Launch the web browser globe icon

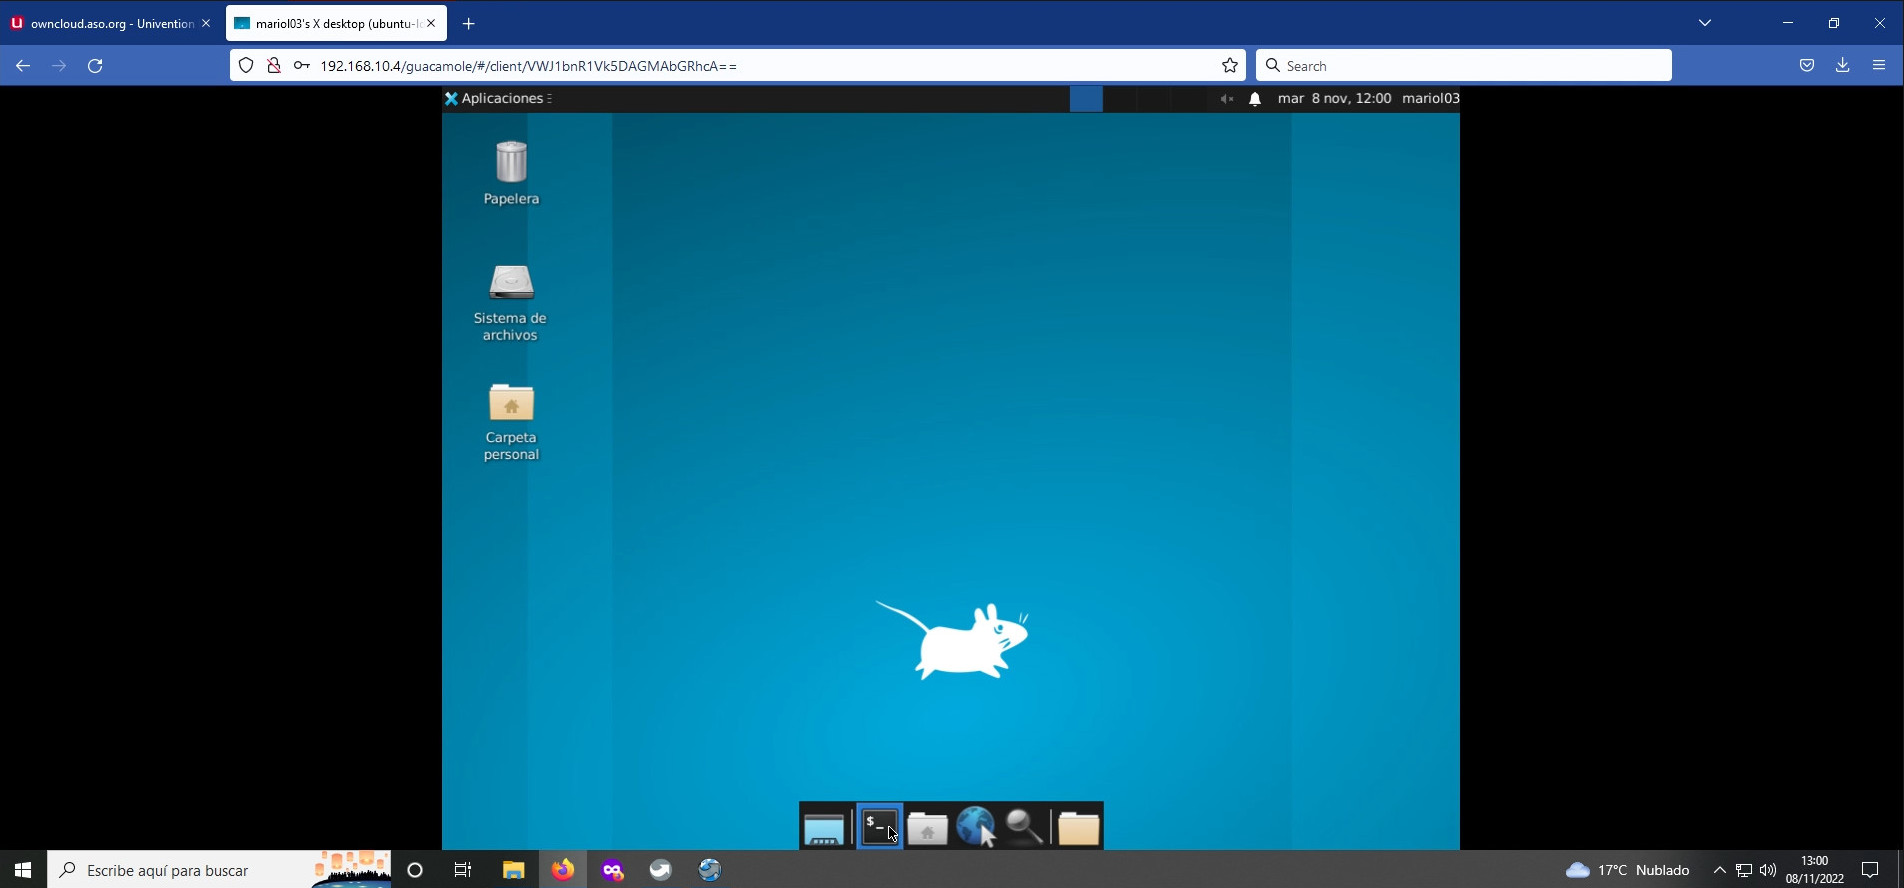click(975, 827)
